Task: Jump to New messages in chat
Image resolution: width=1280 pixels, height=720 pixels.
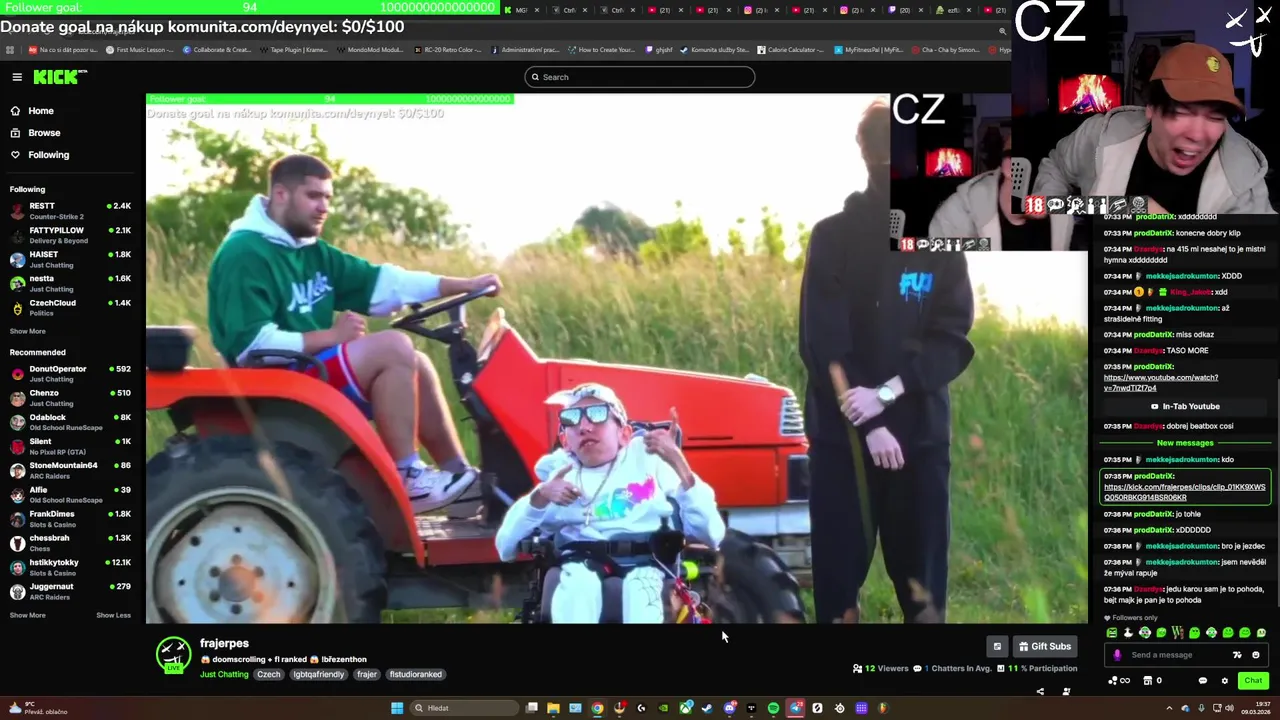Action: (x=1185, y=443)
